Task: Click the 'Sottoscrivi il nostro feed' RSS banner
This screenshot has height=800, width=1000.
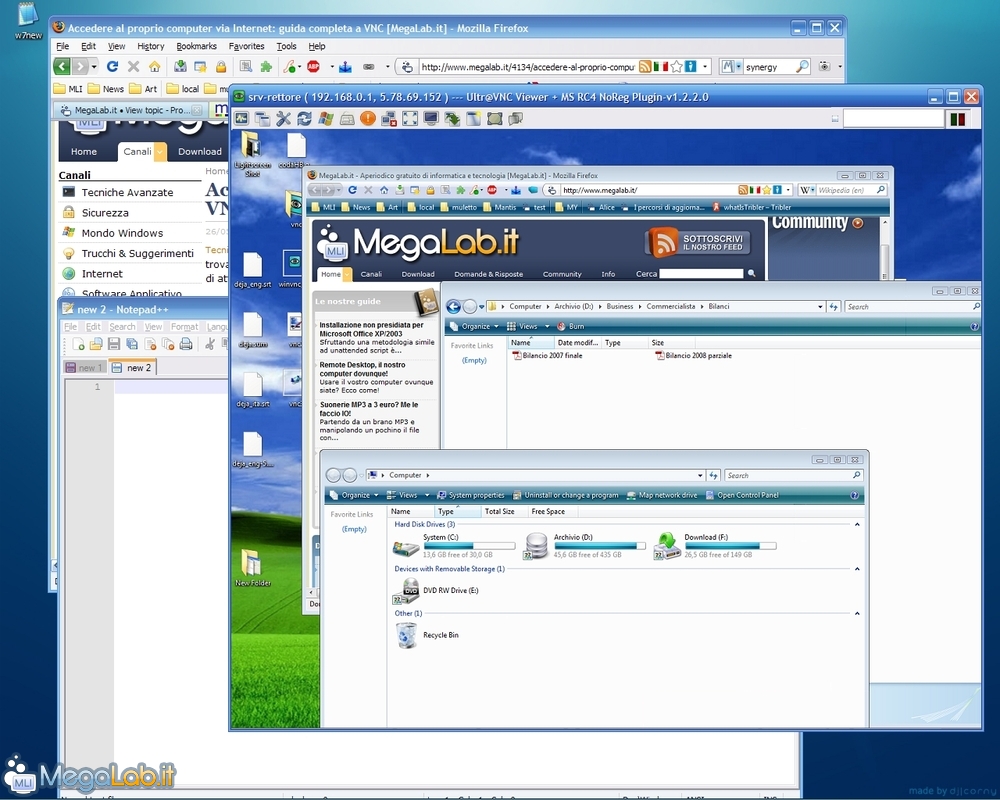Action: coord(697,242)
